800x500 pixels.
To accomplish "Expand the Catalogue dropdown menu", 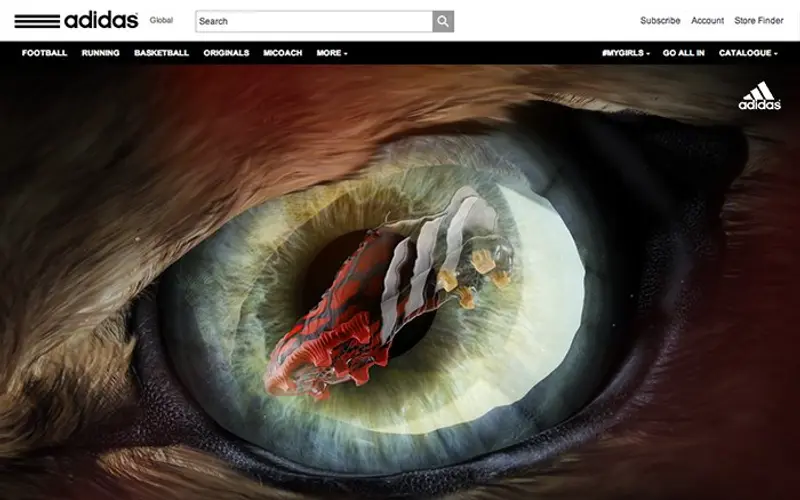I will (748, 53).
